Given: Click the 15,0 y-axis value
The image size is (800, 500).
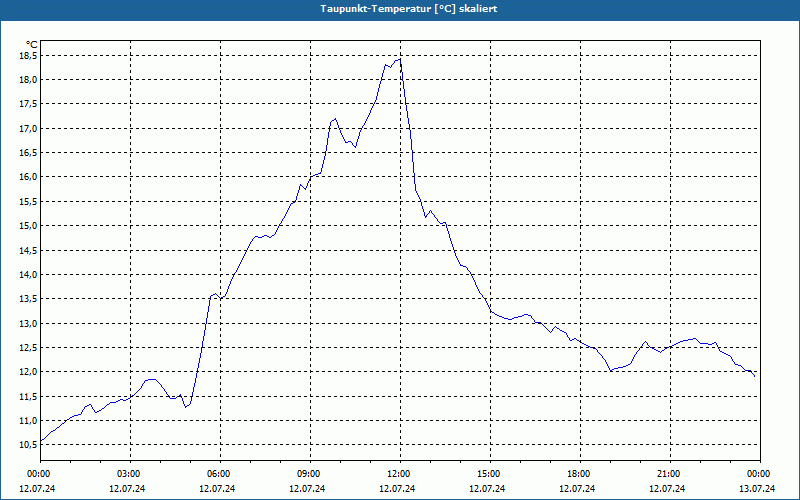Looking at the screenshot, I should click(28, 226).
